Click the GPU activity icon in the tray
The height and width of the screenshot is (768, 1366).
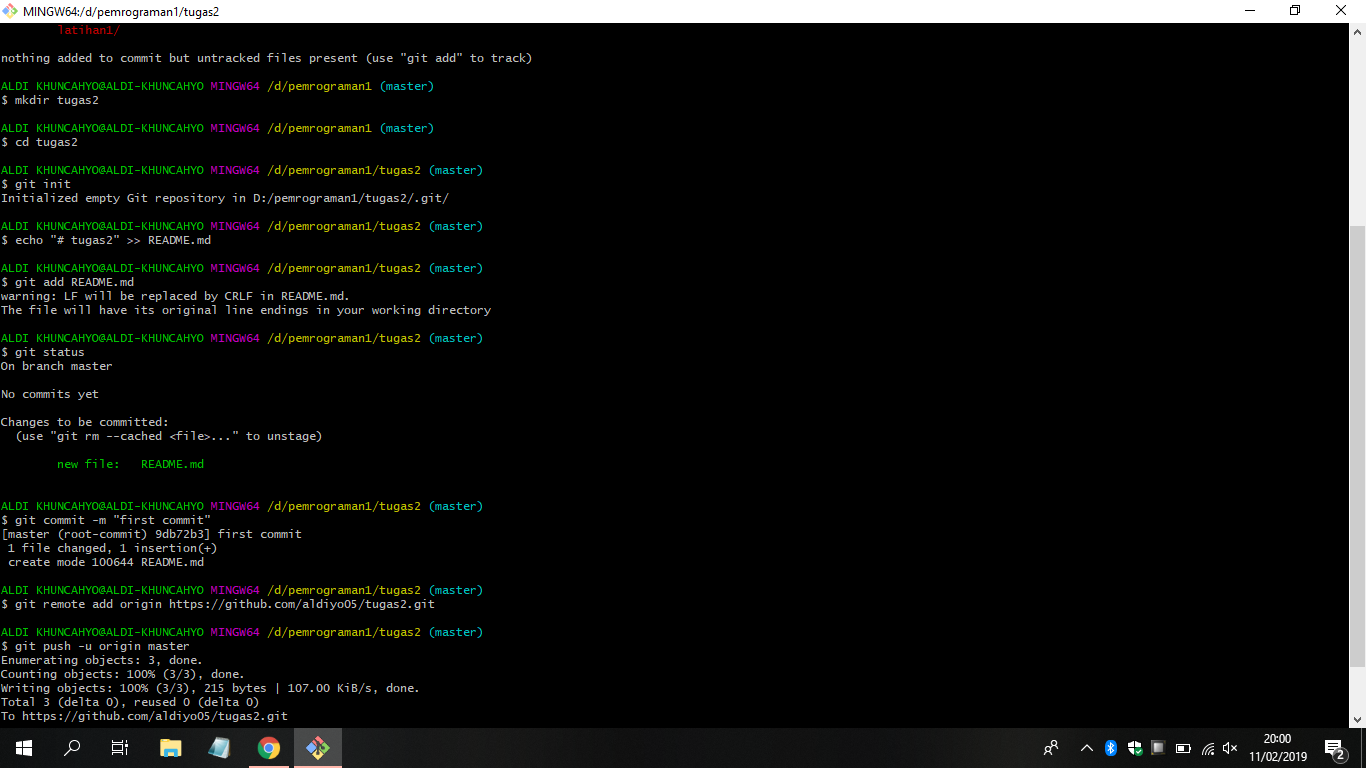pos(1157,747)
